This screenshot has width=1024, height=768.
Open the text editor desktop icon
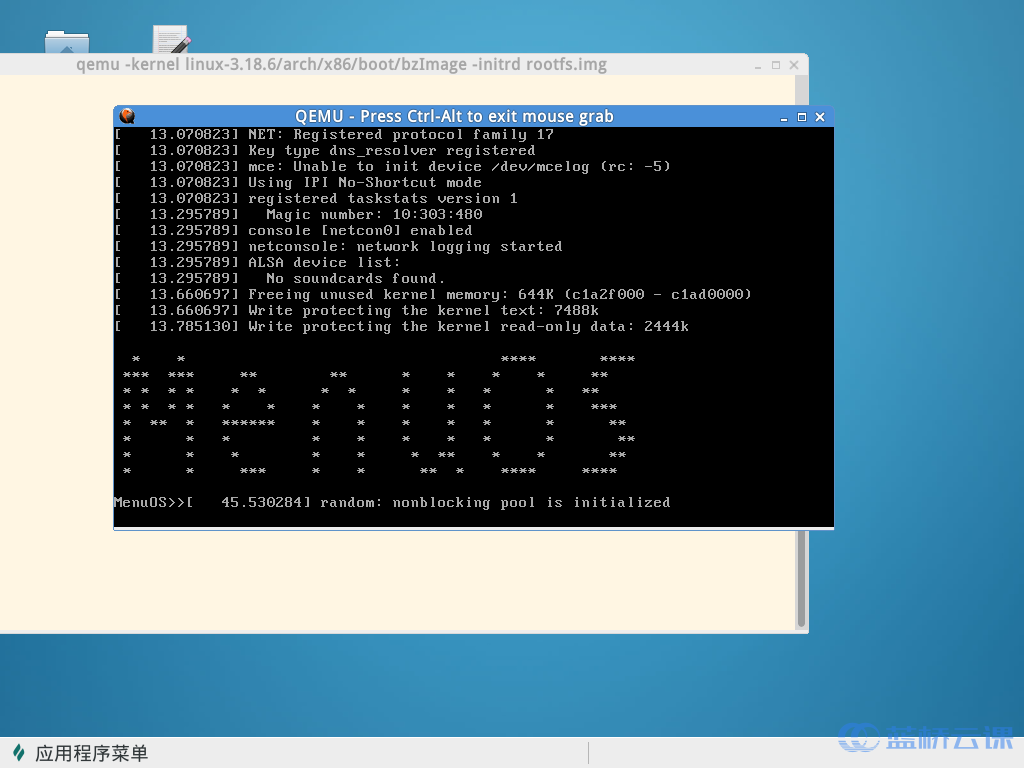click(x=171, y=39)
